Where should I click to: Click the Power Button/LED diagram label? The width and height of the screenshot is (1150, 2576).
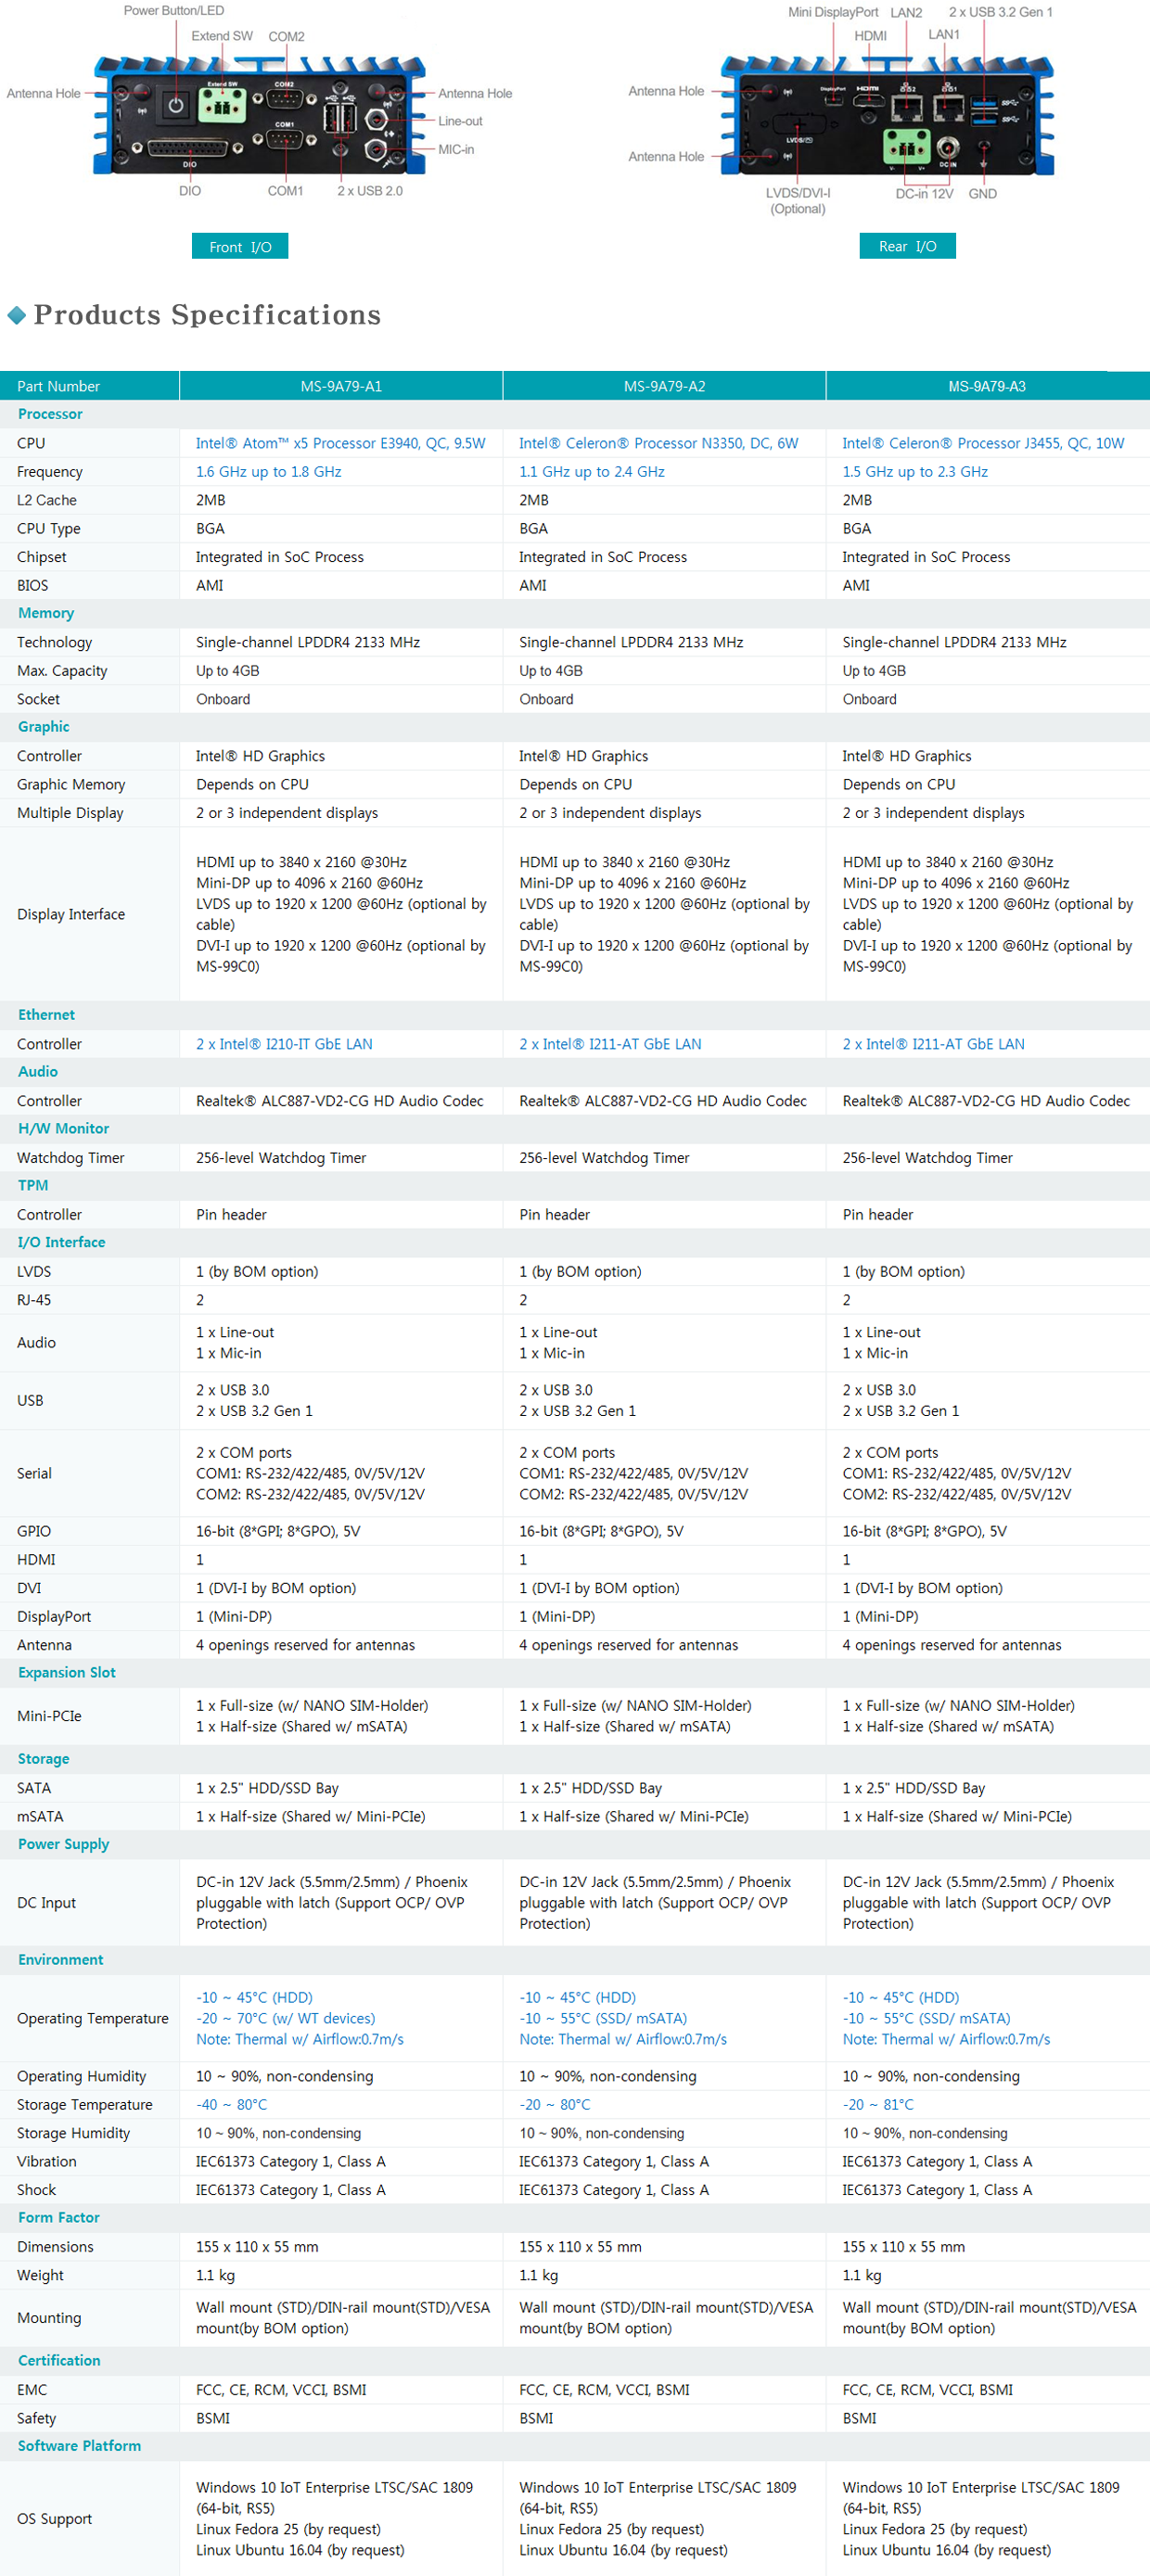tap(174, 11)
